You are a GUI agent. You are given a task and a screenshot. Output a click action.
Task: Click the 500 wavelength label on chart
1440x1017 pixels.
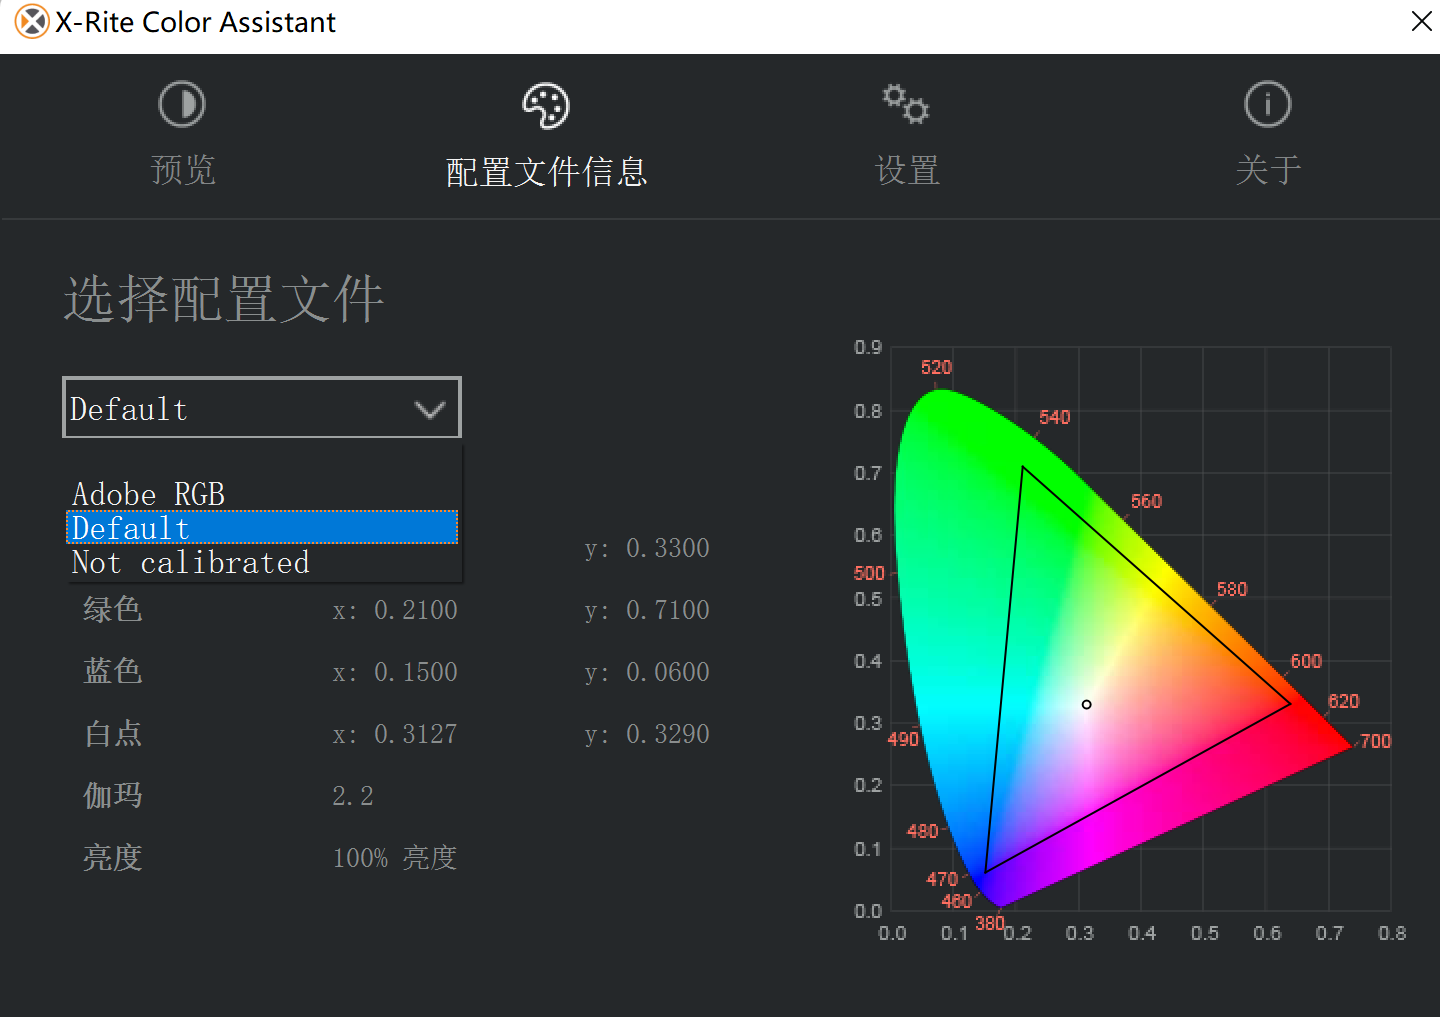[x=869, y=573]
